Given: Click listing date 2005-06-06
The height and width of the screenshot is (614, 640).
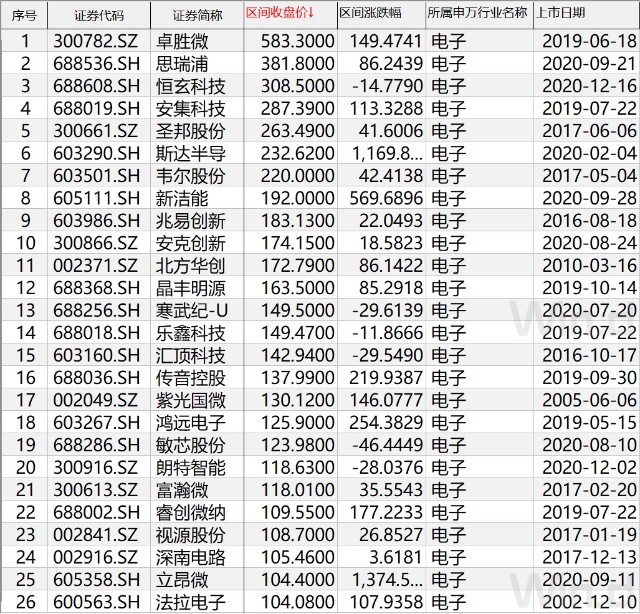Looking at the screenshot, I should 589,400.
